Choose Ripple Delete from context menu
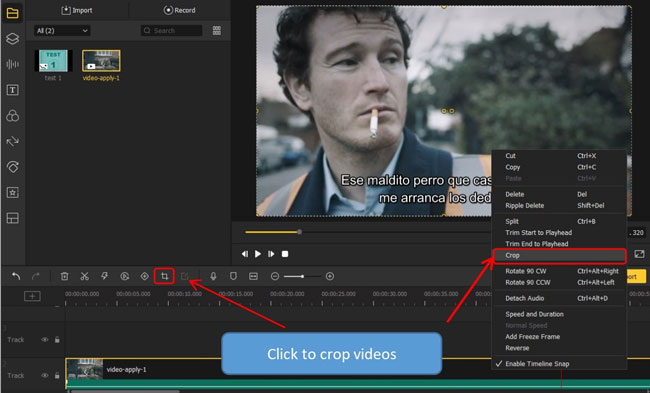 (559, 205)
